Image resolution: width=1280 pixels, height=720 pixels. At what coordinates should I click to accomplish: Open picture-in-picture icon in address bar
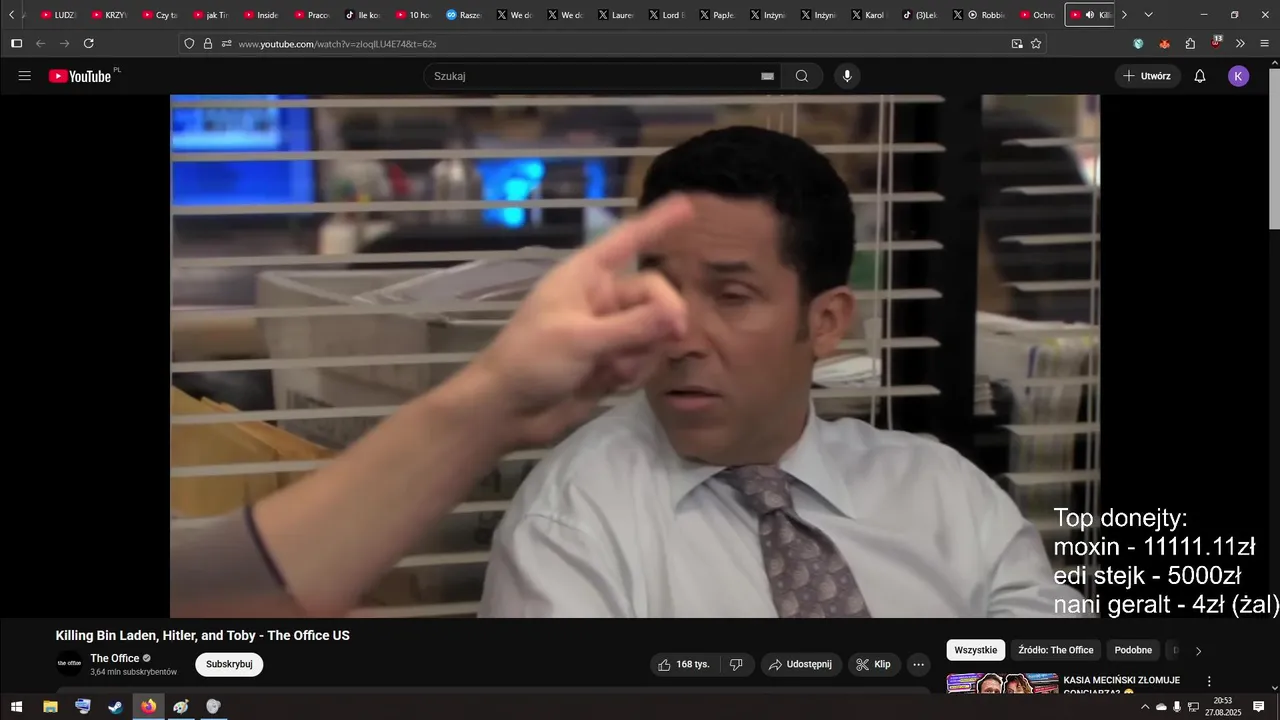click(x=1017, y=44)
